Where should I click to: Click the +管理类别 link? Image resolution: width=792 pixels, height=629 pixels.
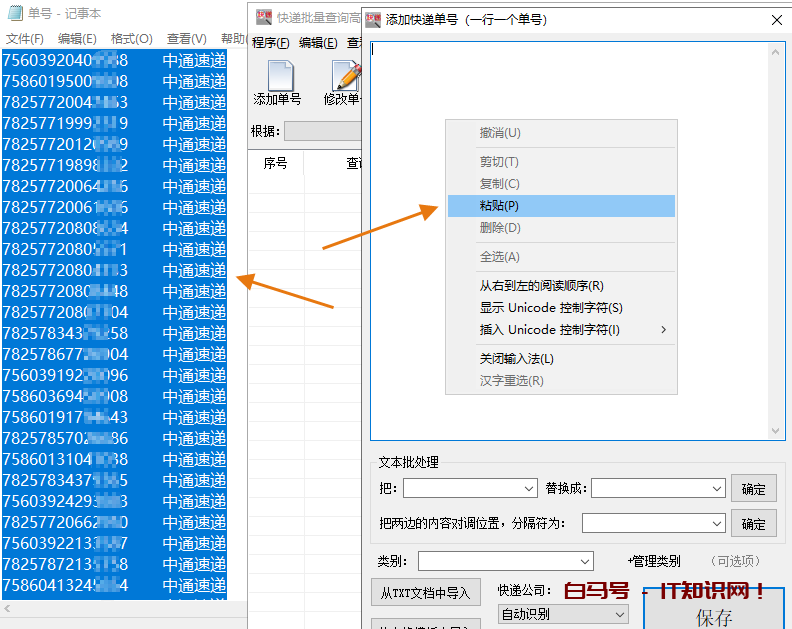[653, 562]
